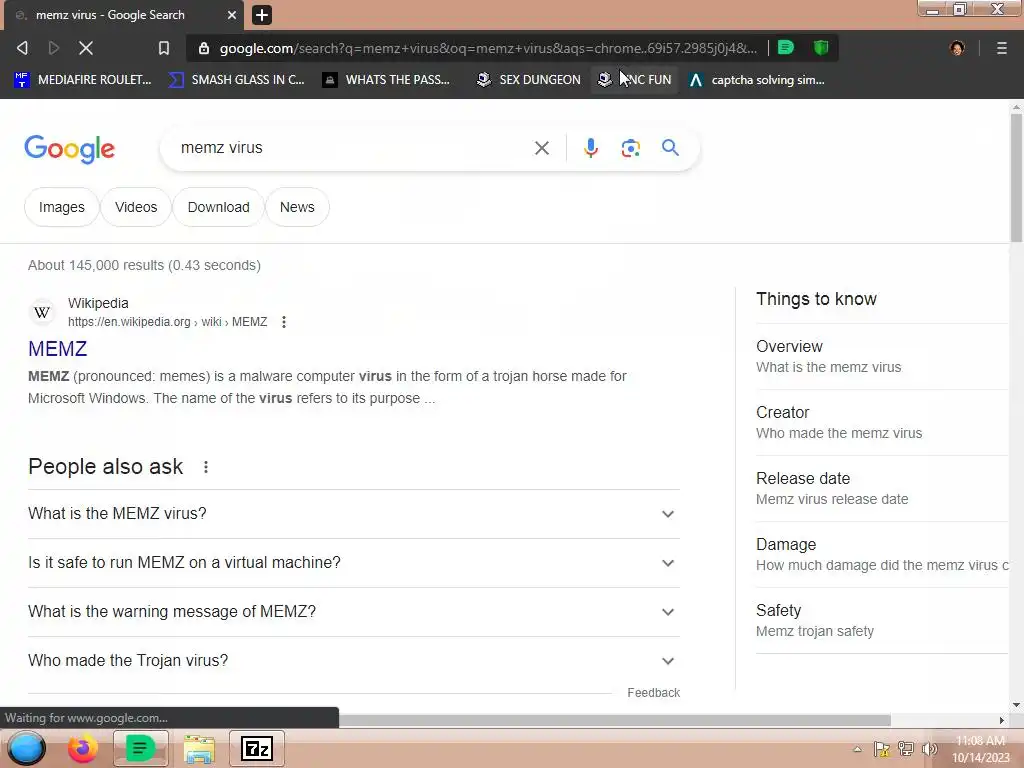Click the scroll down arrow of vertical scrollbar
The width and height of the screenshot is (1024, 768).
click(x=1016, y=705)
